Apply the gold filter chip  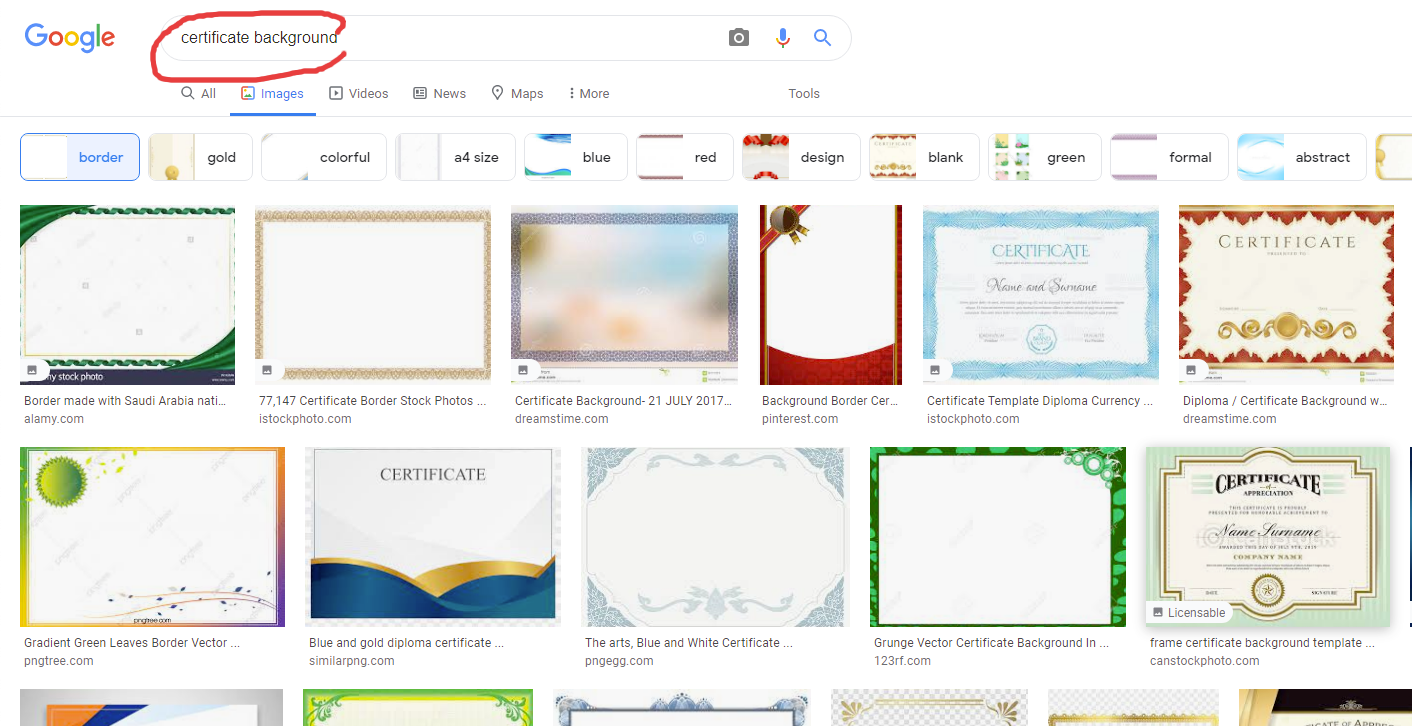click(200, 157)
